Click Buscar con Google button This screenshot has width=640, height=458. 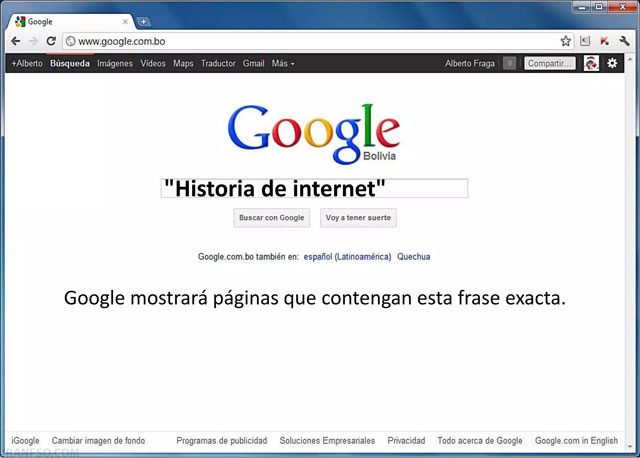[271, 218]
